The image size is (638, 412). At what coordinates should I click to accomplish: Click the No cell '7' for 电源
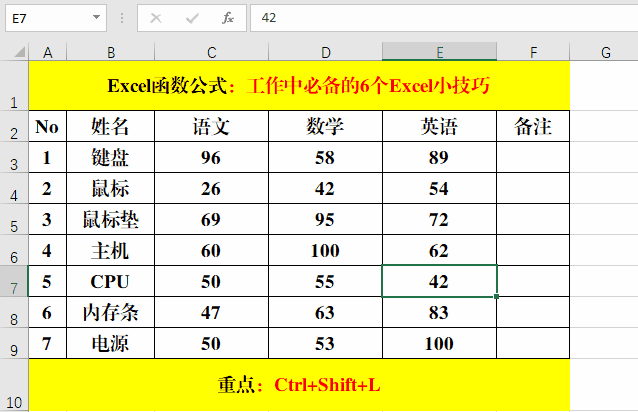[47, 343]
